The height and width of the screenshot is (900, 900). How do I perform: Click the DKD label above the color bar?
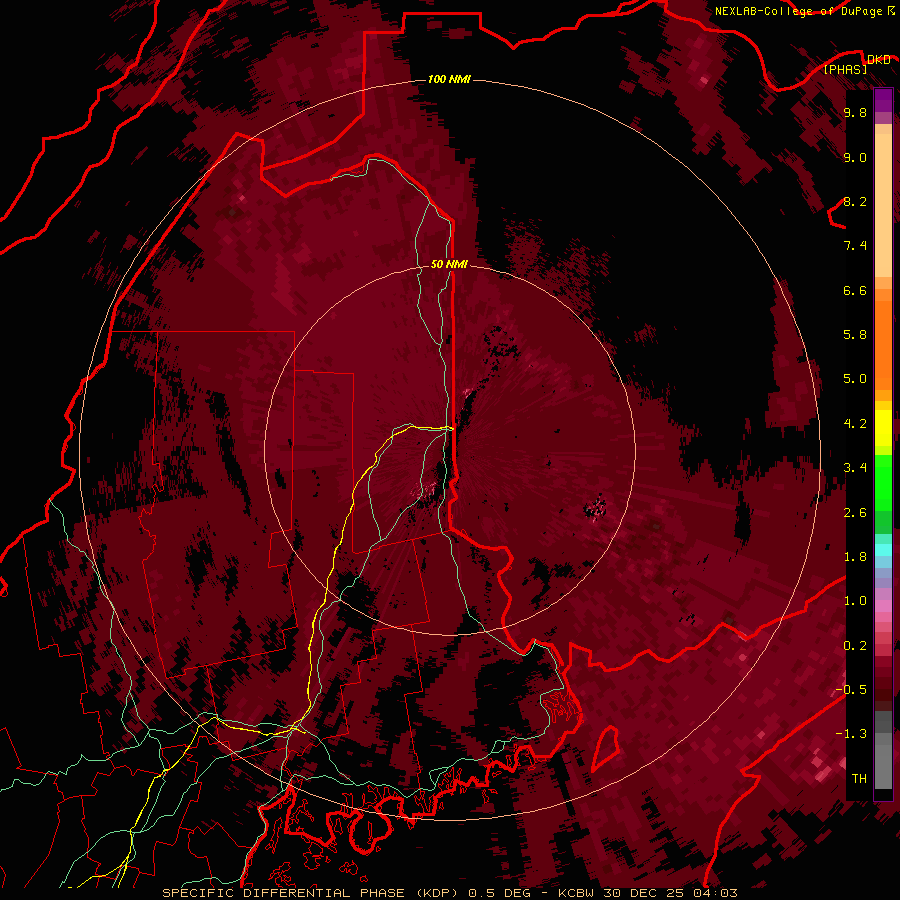point(879,59)
